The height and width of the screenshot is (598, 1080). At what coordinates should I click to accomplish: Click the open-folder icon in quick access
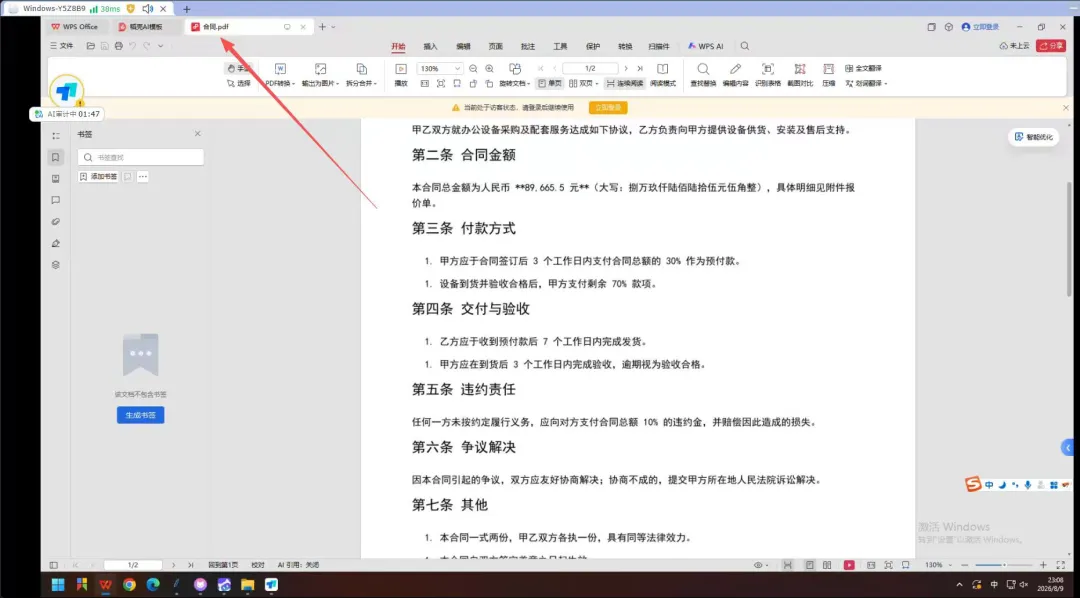(x=90, y=46)
